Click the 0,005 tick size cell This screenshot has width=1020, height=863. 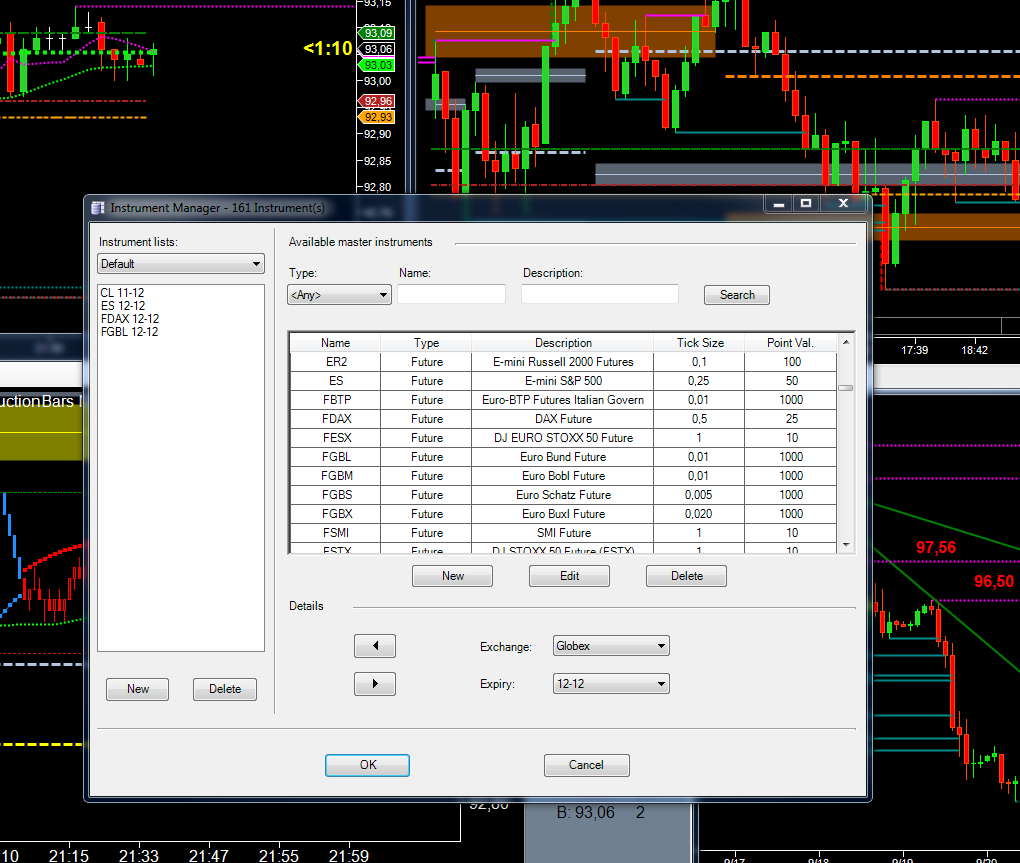pyautogui.click(x=699, y=494)
